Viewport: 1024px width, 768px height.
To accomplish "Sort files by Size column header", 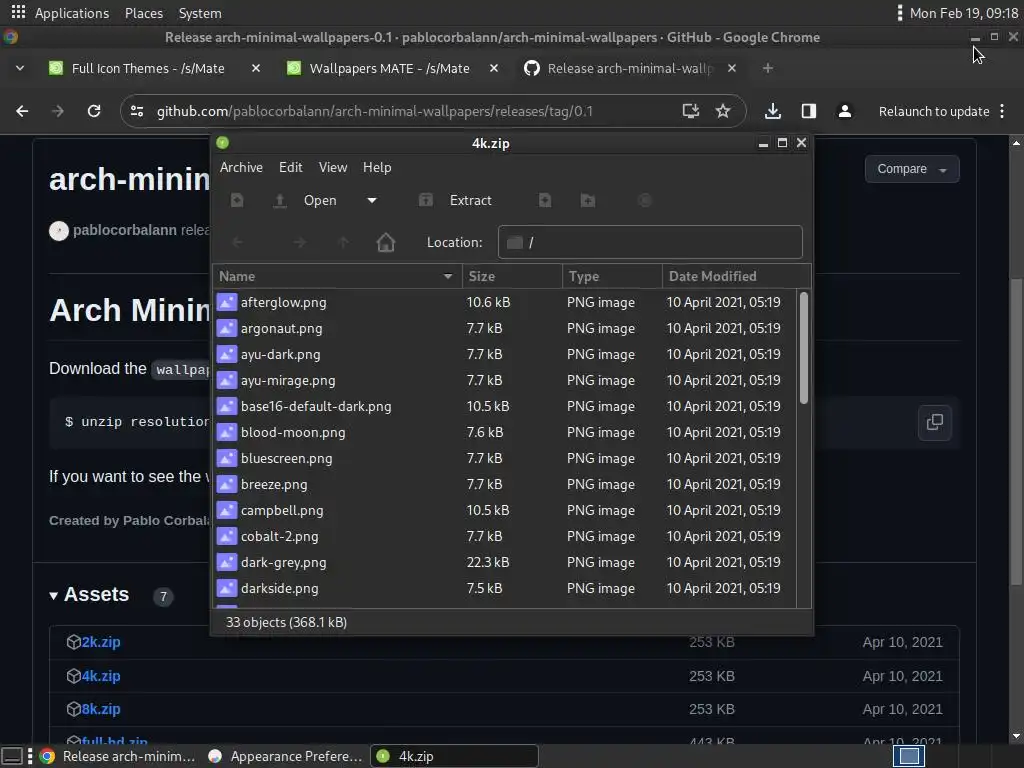I will [x=512, y=276].
